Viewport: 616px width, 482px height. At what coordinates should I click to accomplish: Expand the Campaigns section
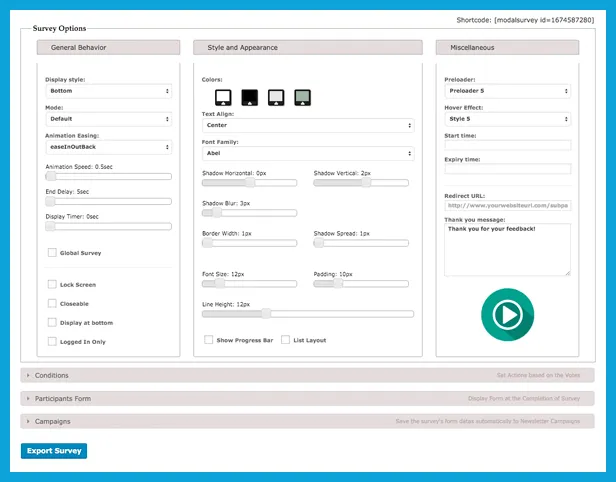tap(307, 421)
